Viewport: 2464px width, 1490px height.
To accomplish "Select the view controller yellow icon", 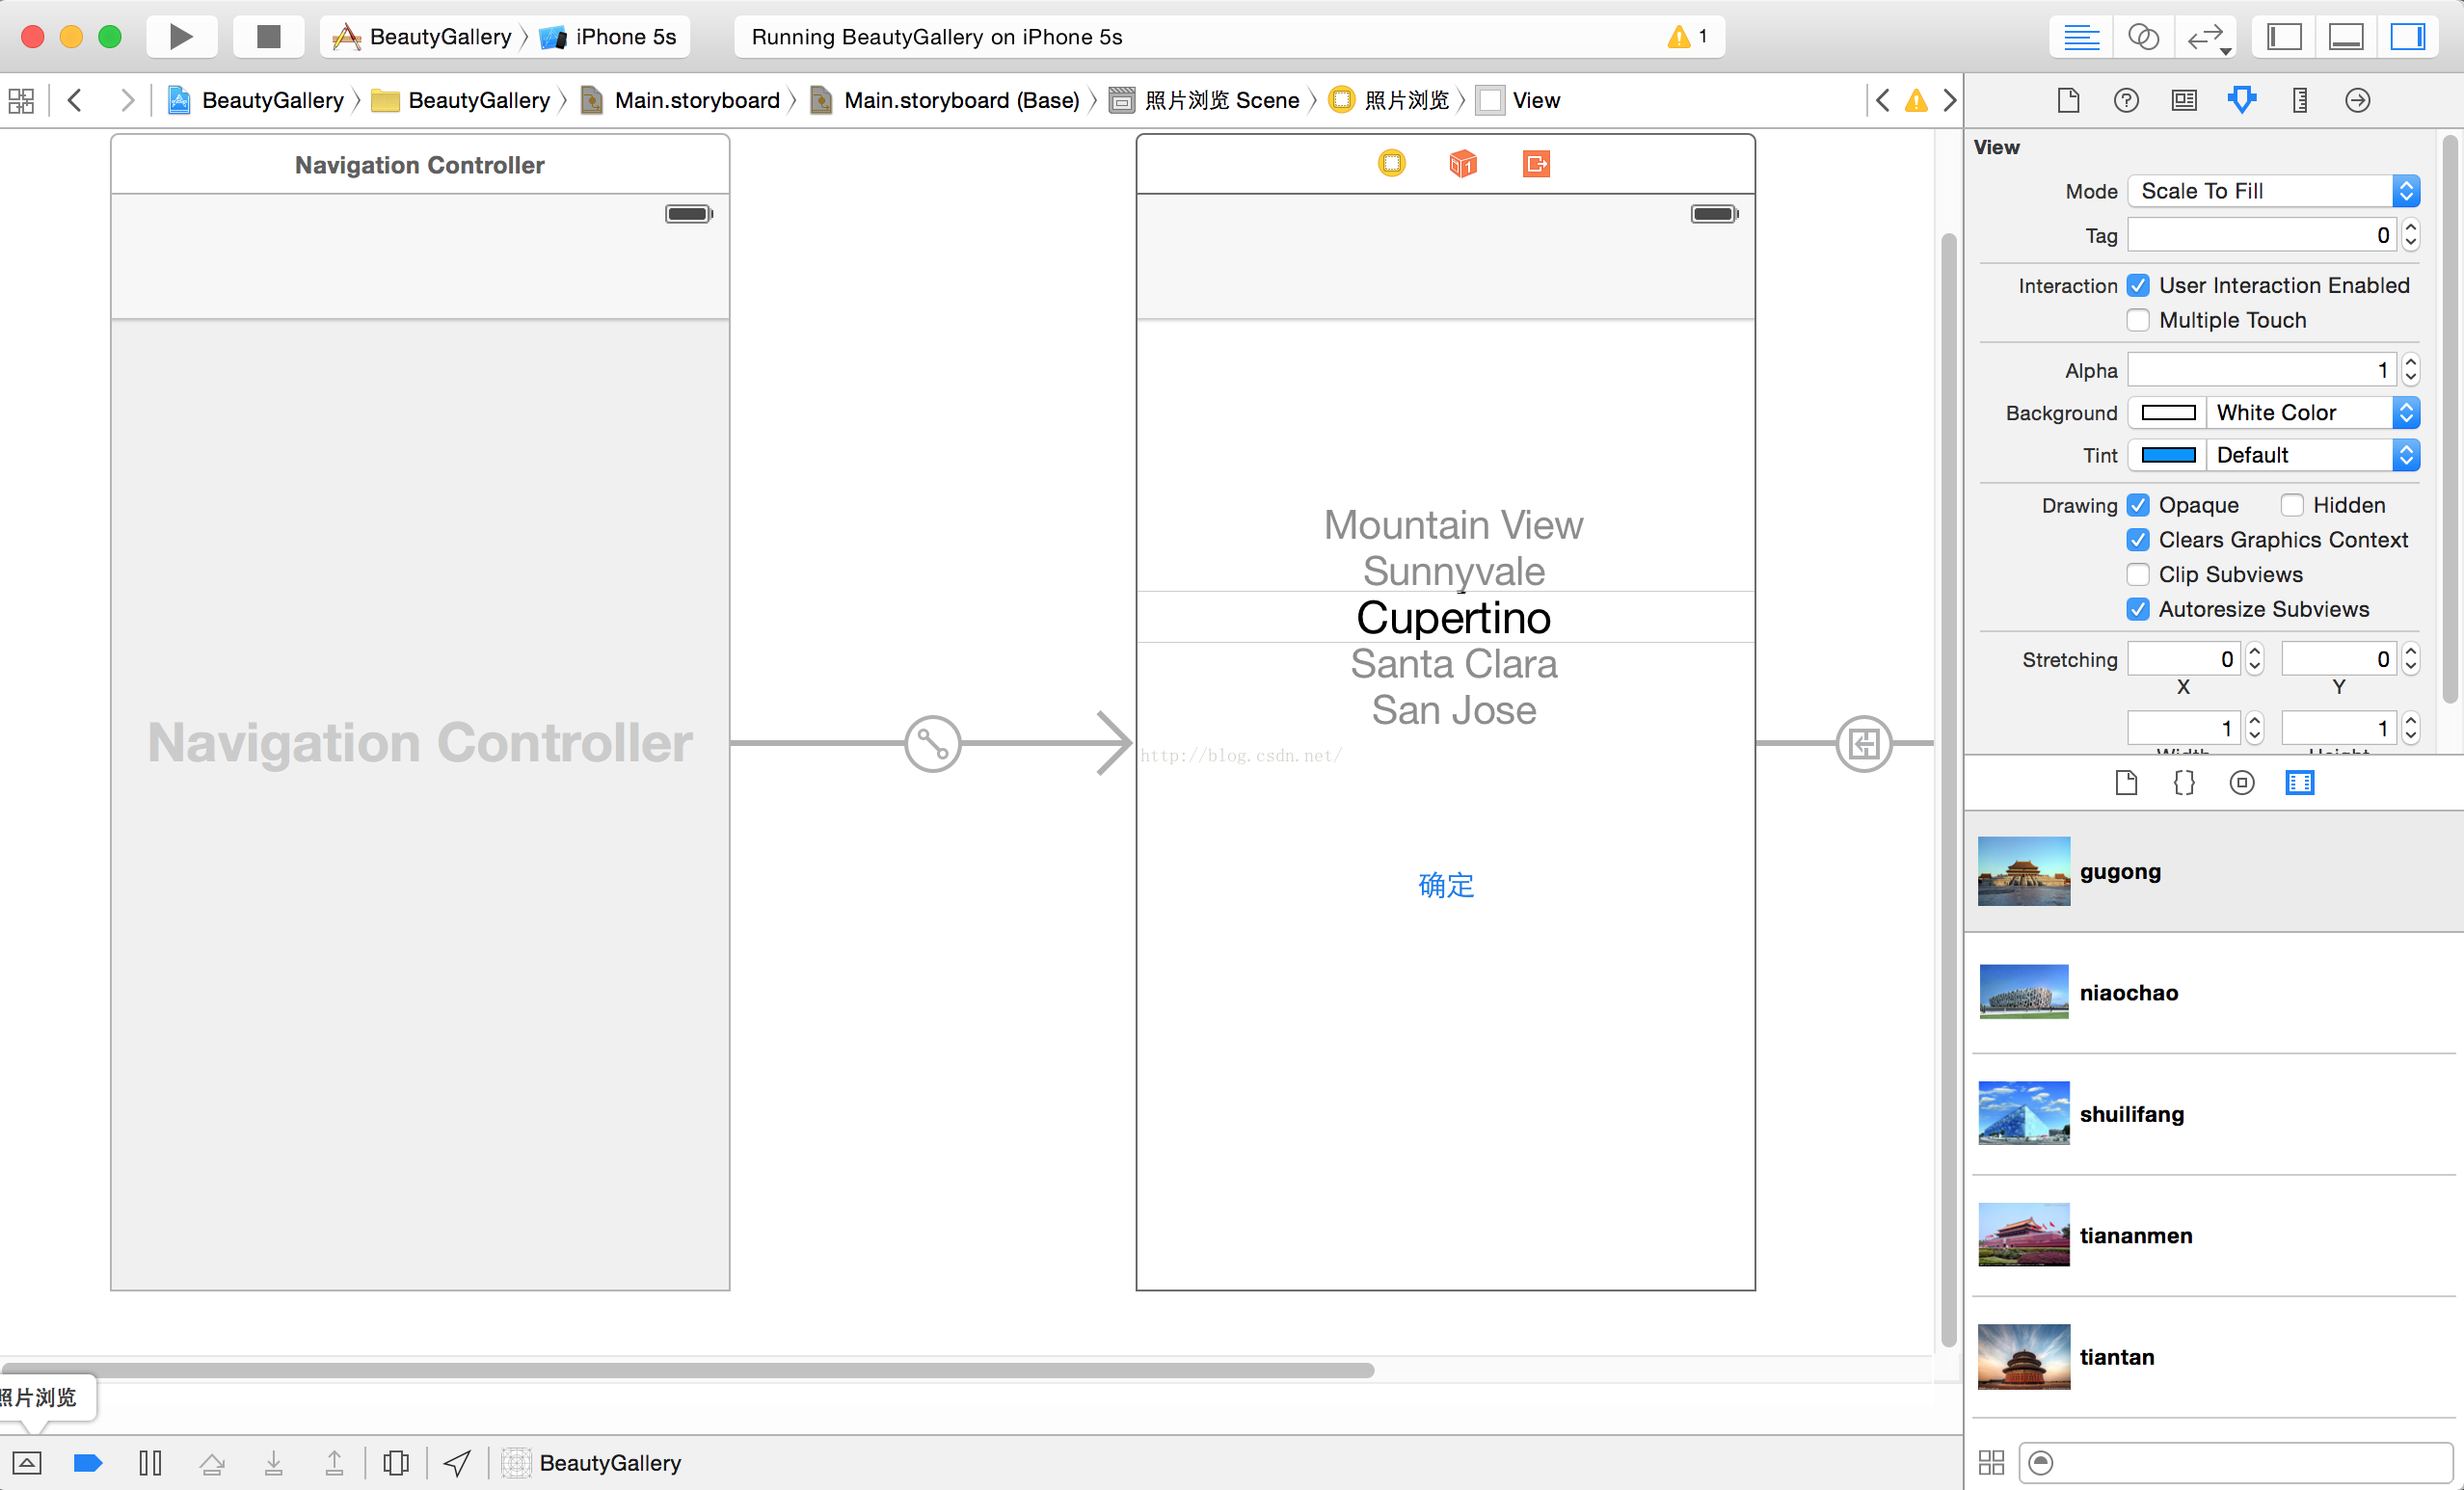I will coord(1391,163).
